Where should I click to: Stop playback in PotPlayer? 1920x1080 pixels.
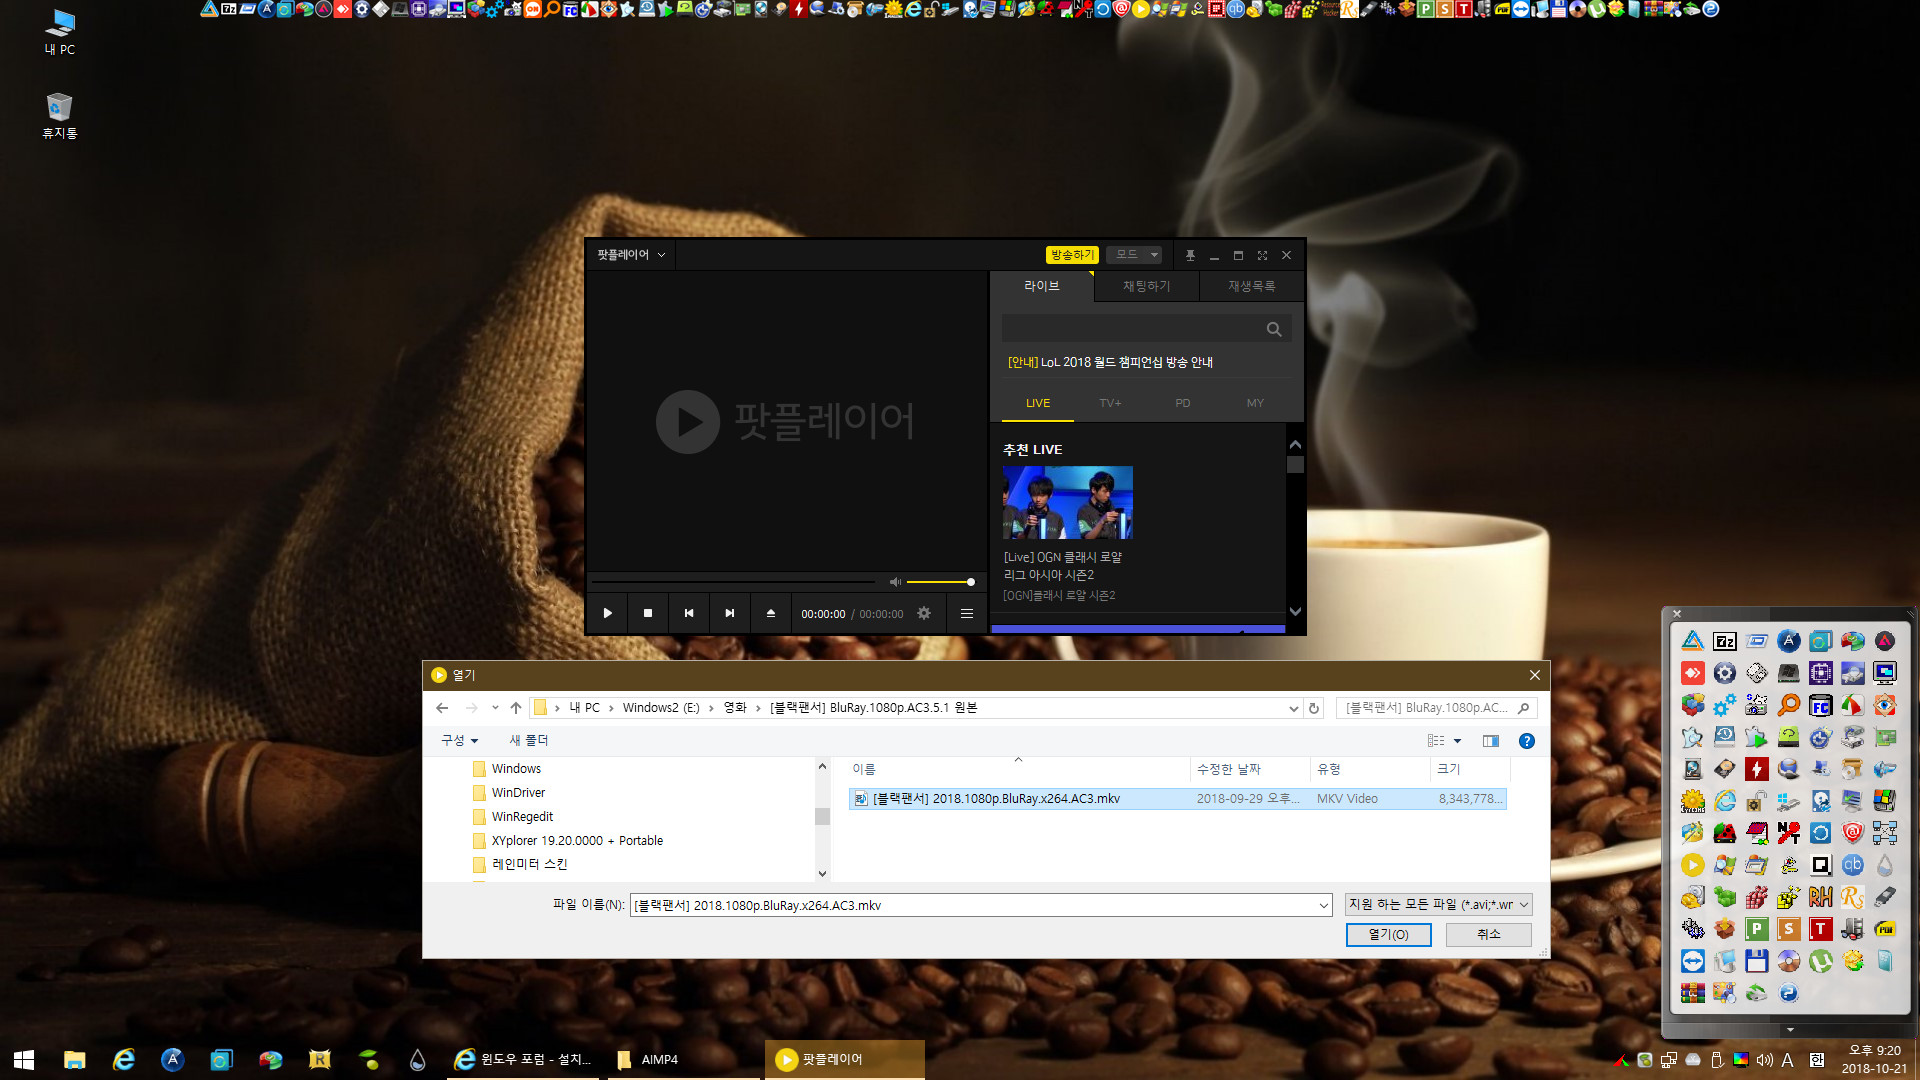[648, 613]
